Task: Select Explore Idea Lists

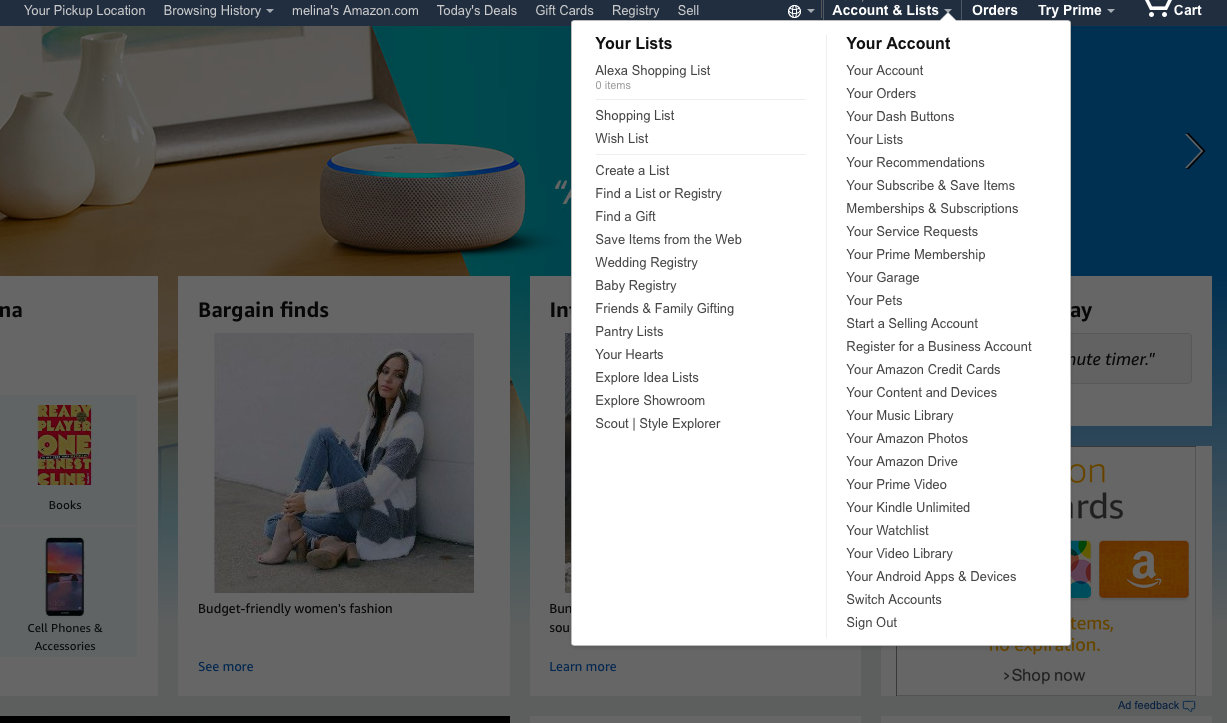Action: (647, 377)
